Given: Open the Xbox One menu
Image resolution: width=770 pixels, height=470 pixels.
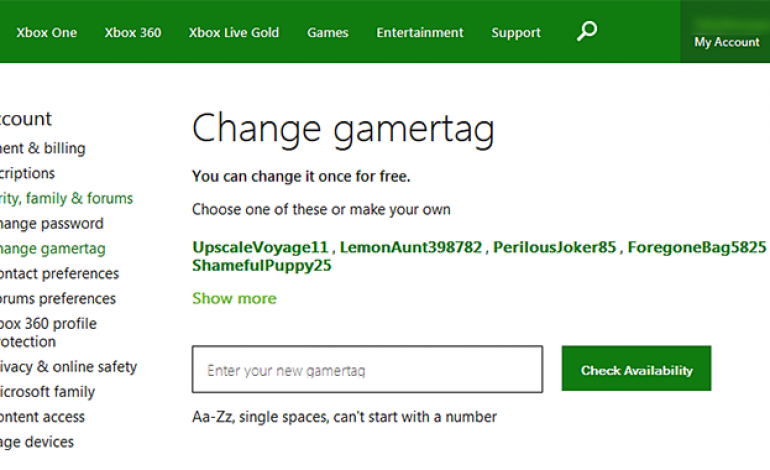Looking at the screenshot, I should (46, 32).
